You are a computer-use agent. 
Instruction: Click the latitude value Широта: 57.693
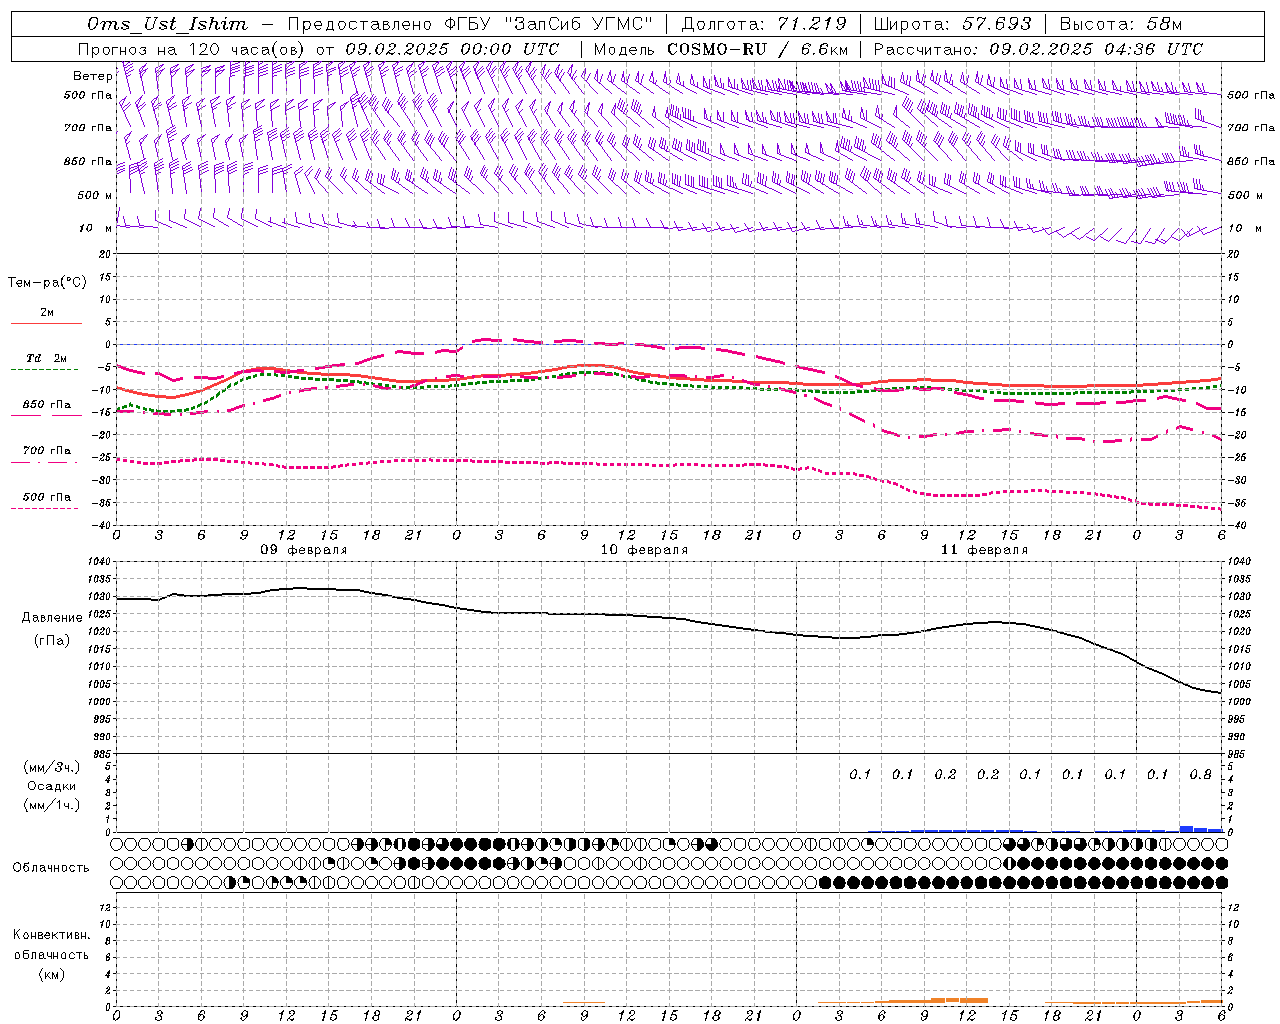coord(952,24)
